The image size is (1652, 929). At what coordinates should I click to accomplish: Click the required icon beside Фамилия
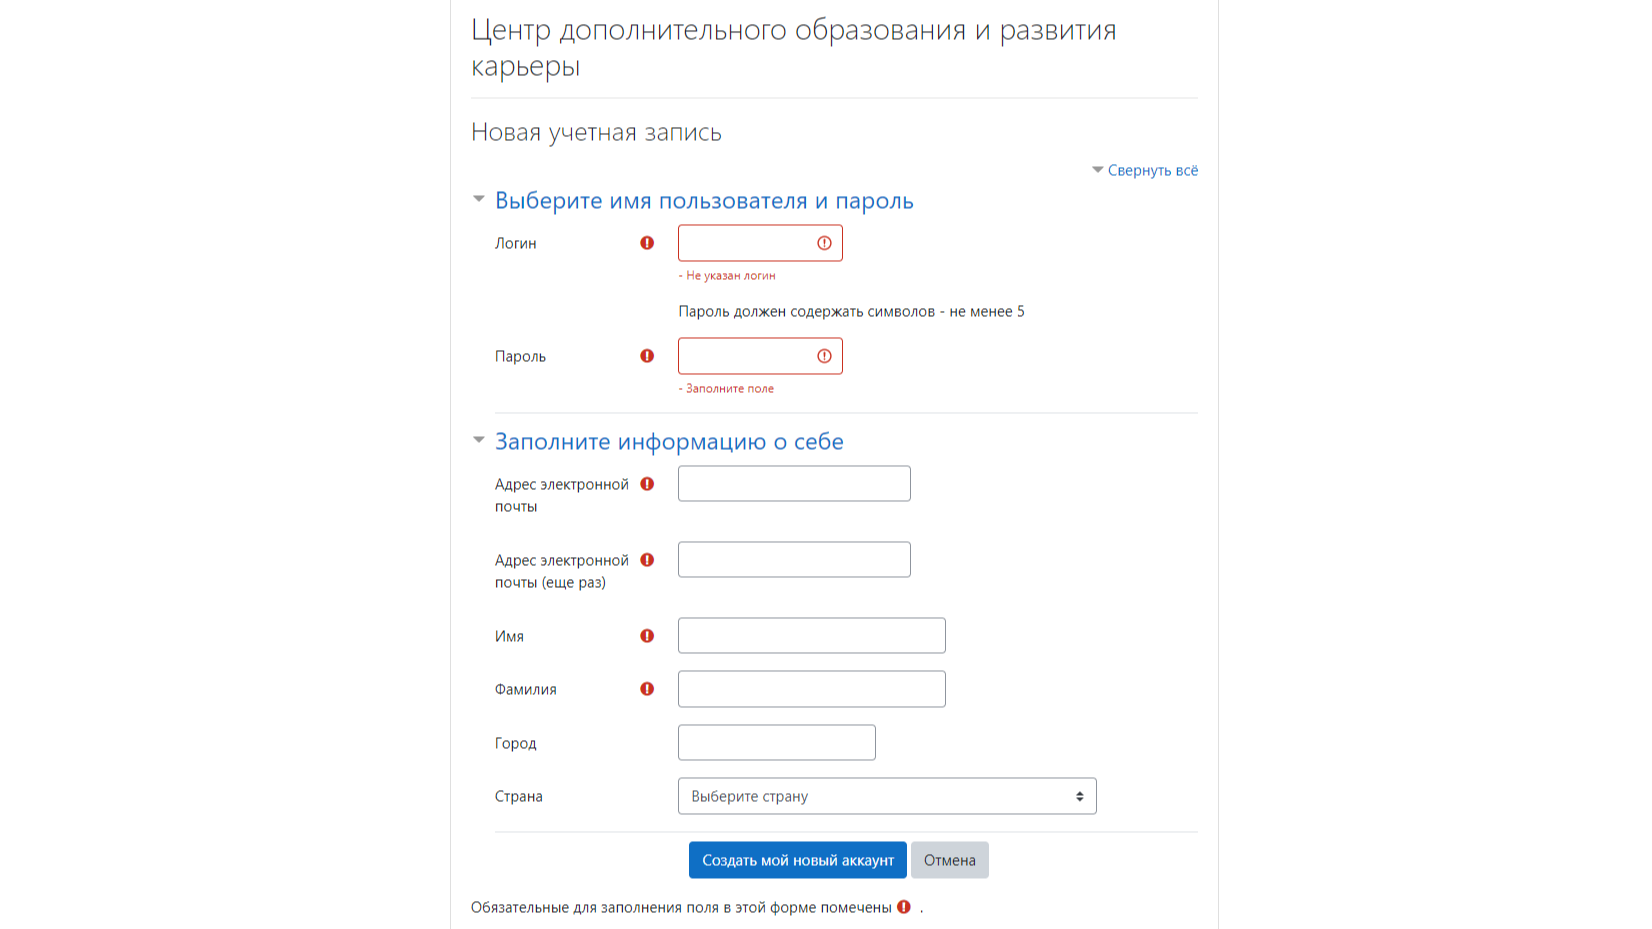[647, 689]
